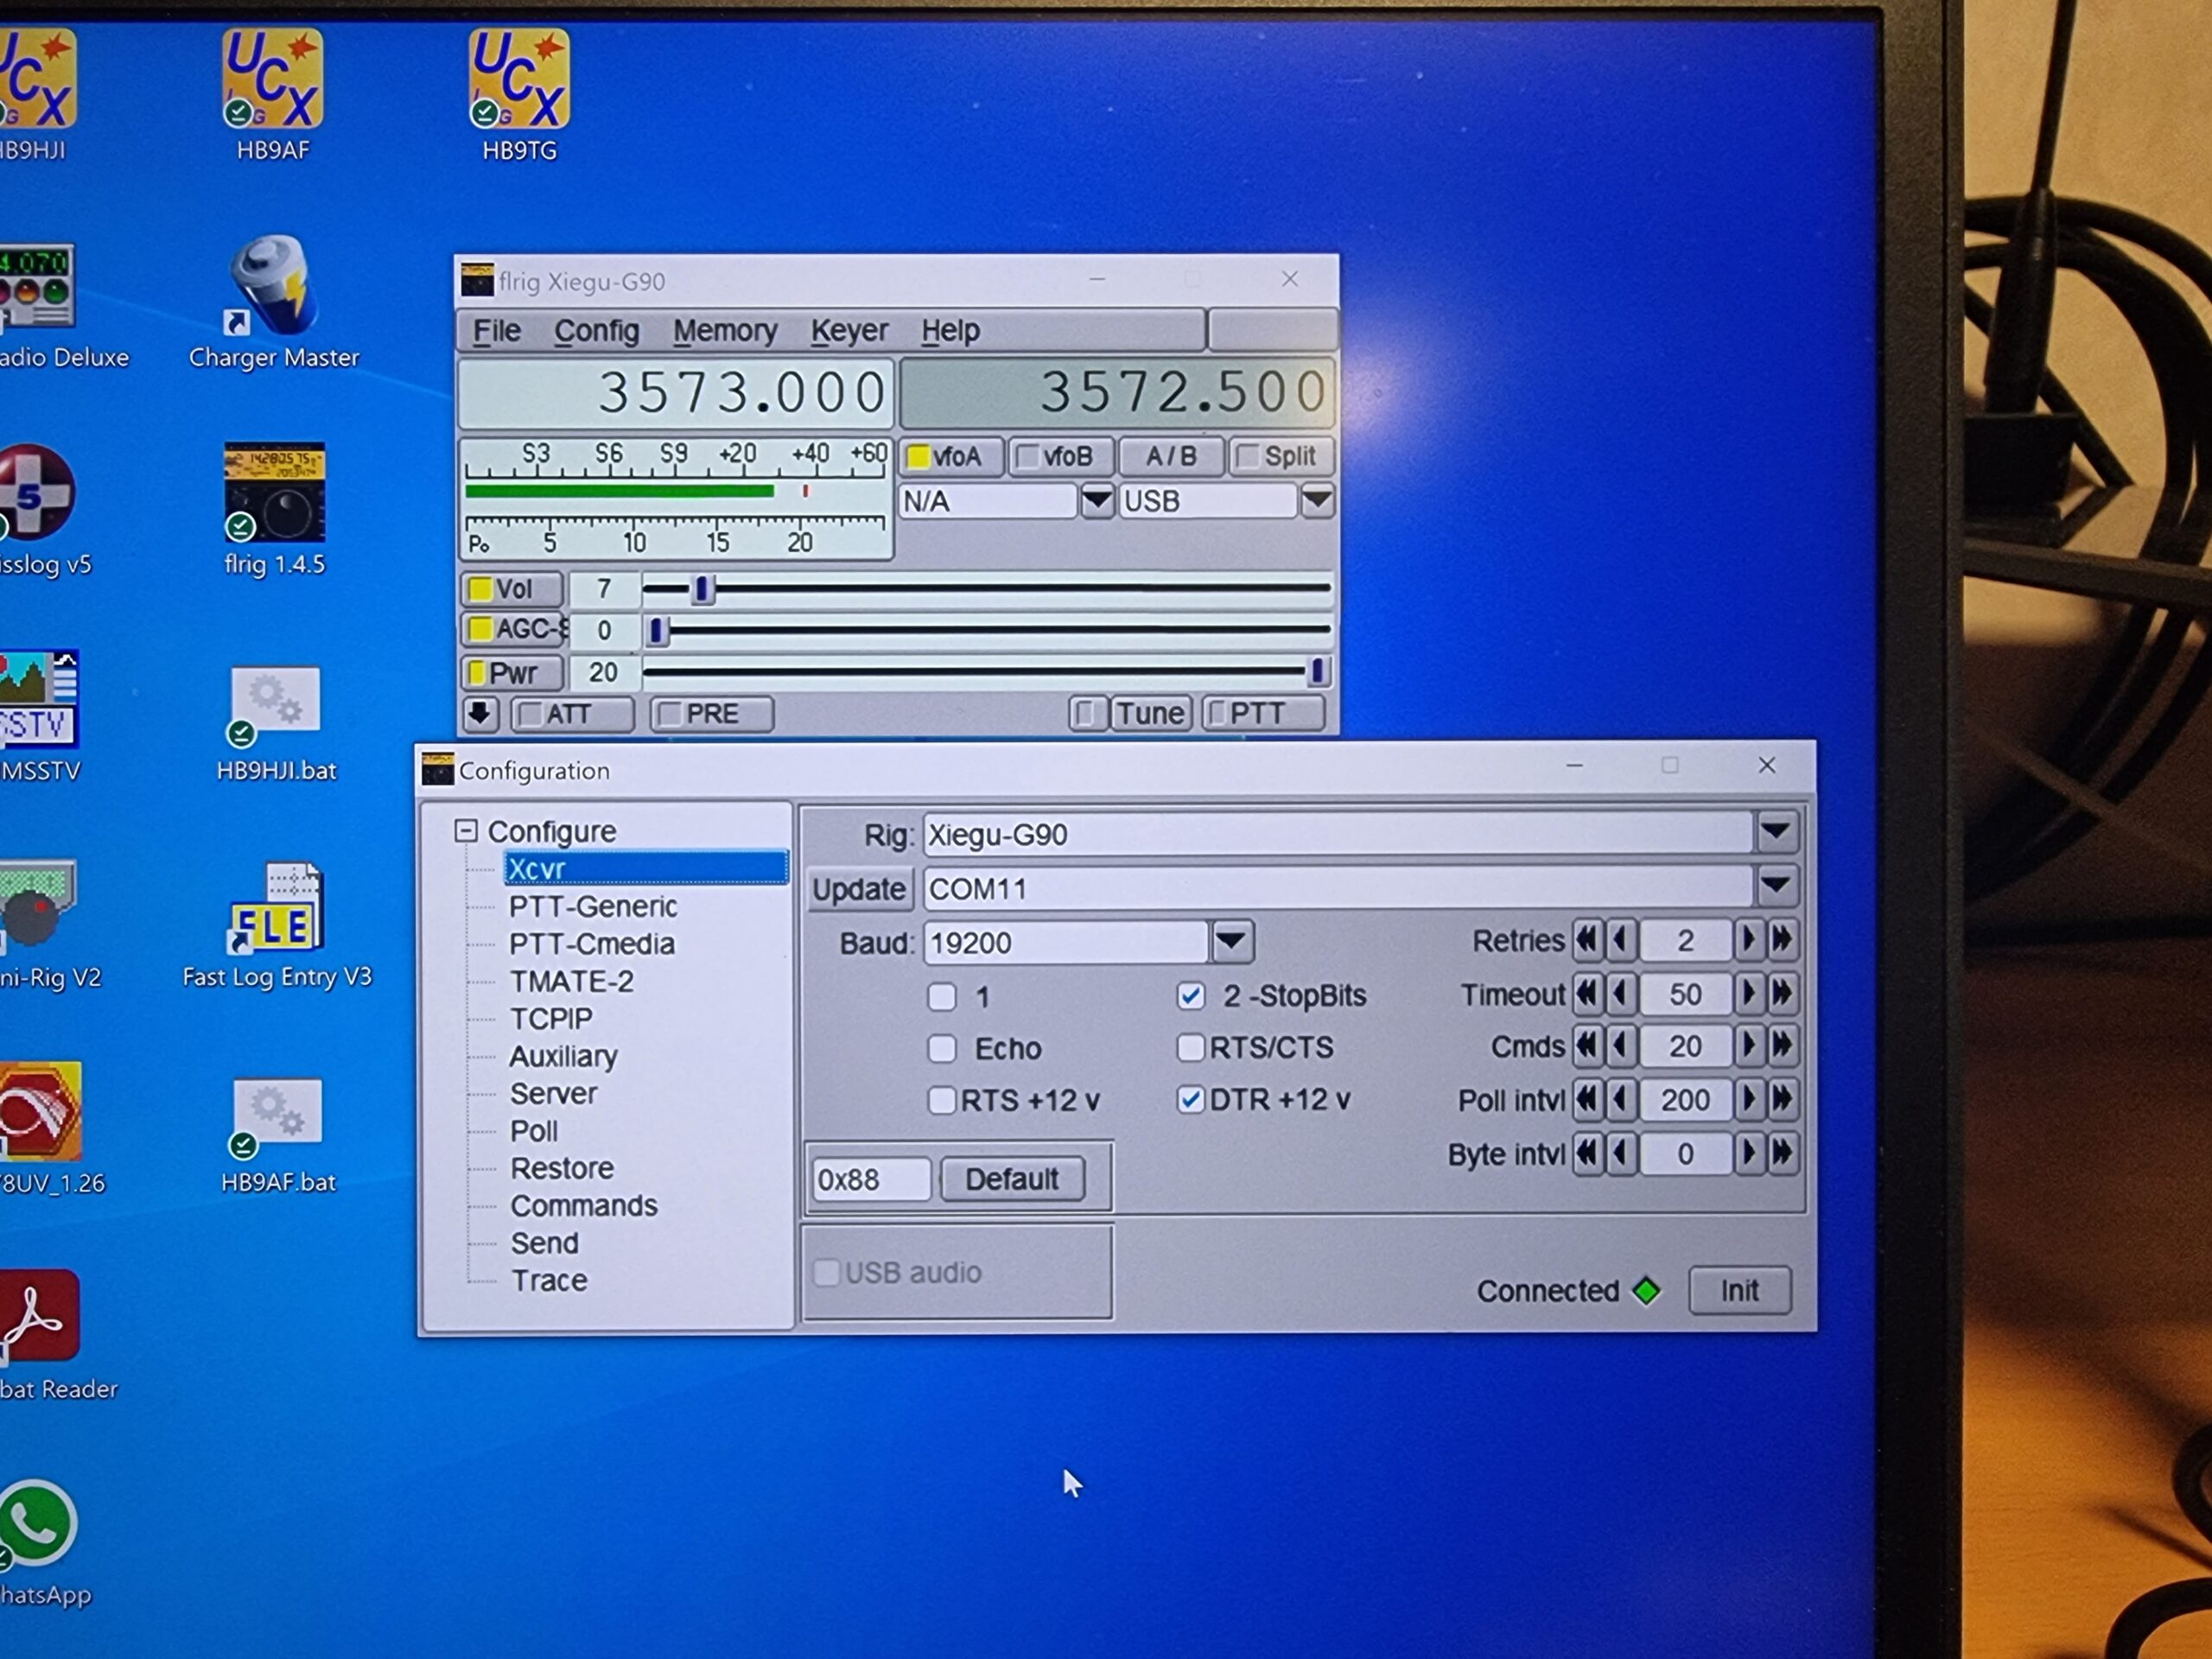The image size is (2212, 1659).
Task: Click the Default CI-V address button
Action: coord(1011,1180)
